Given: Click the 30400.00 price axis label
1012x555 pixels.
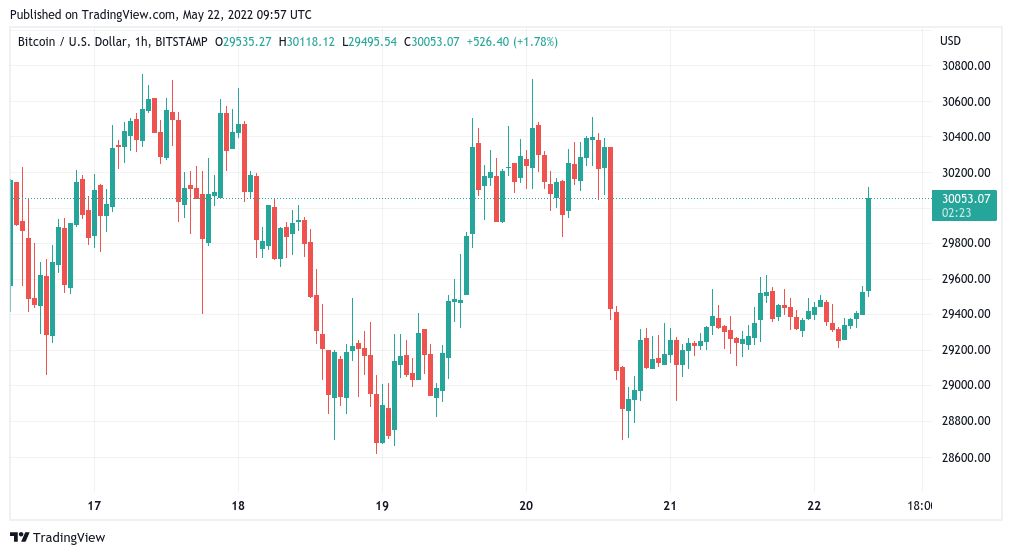Looking at the screenshot, I should [965, 137].
